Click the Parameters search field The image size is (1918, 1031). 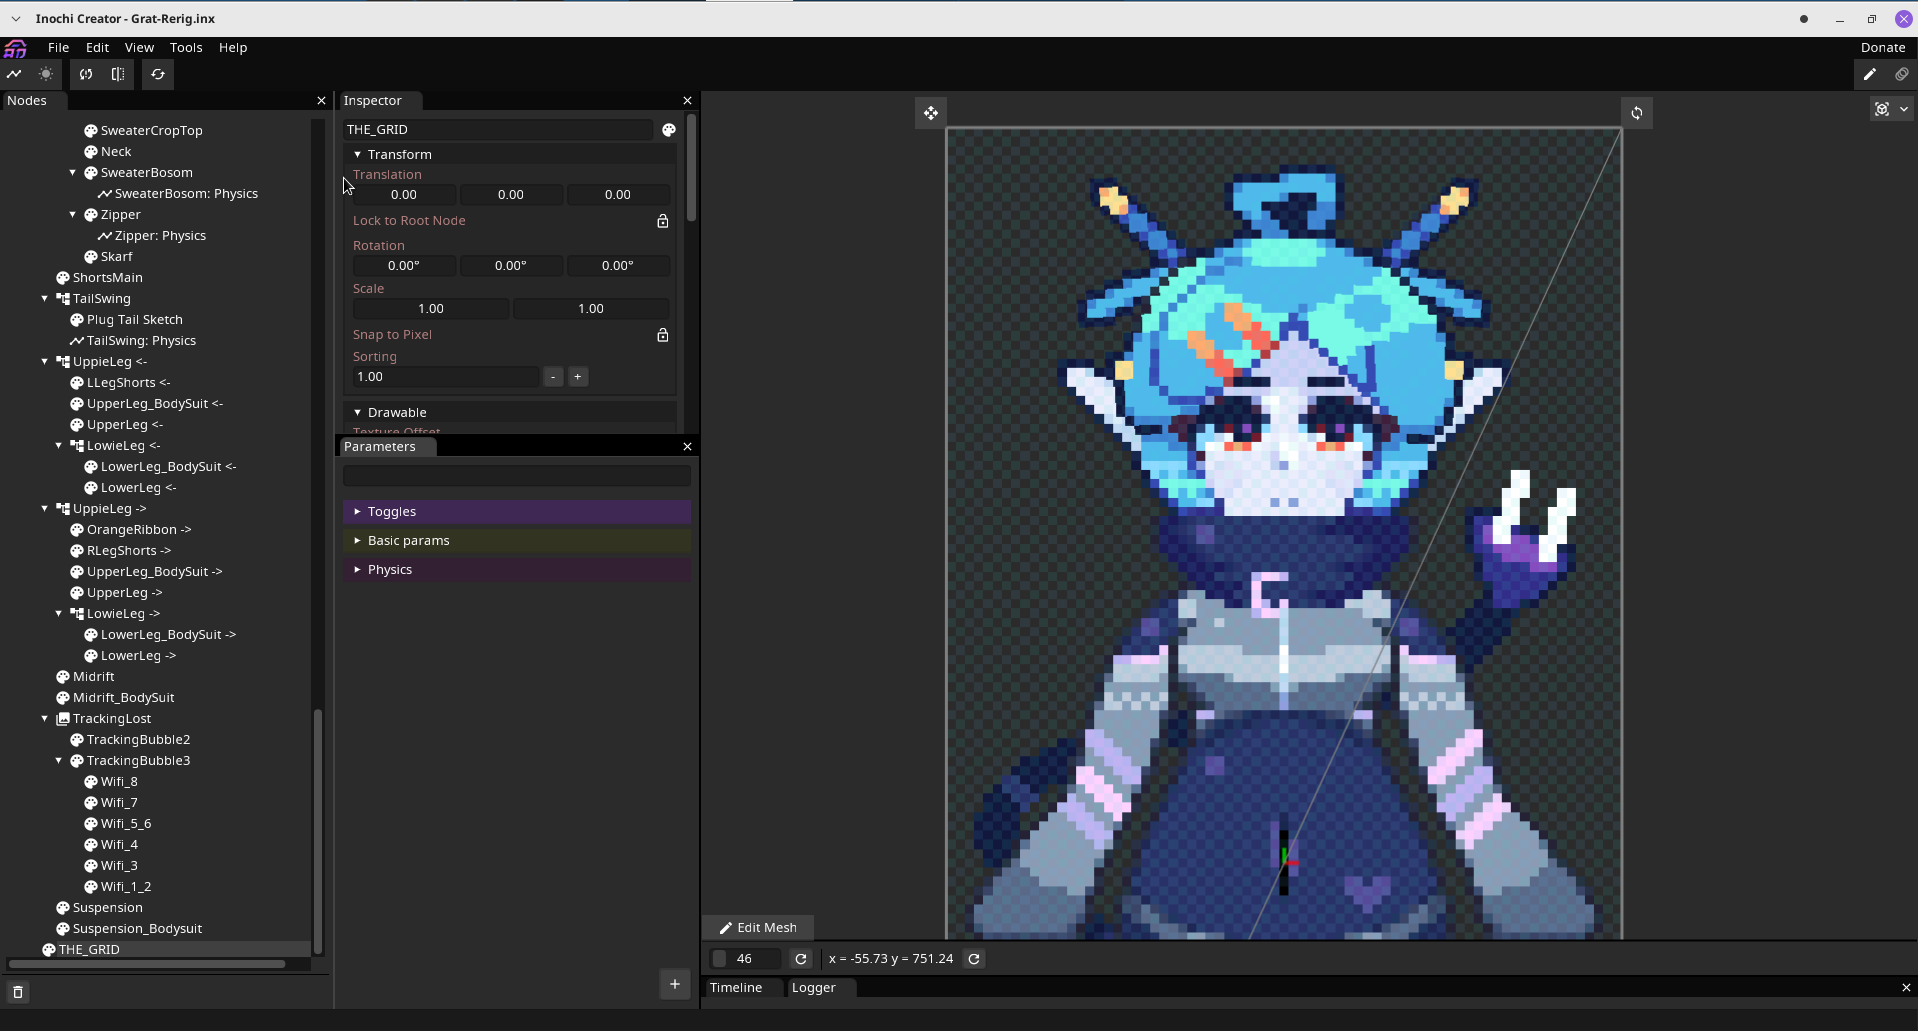click(x=517, y=477)
